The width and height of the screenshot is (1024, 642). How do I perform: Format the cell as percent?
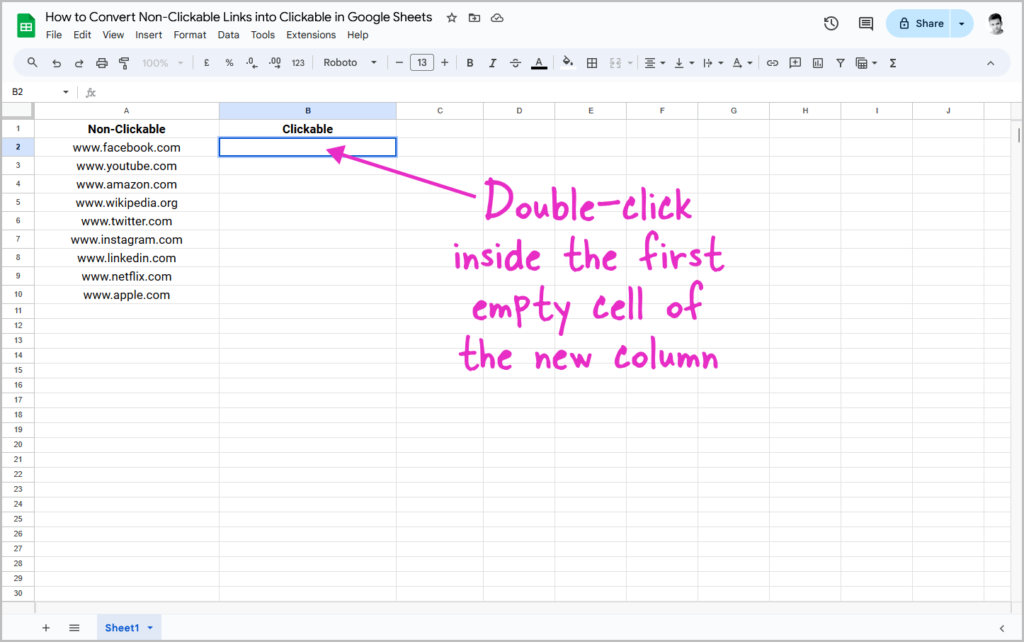pos(229,63)
